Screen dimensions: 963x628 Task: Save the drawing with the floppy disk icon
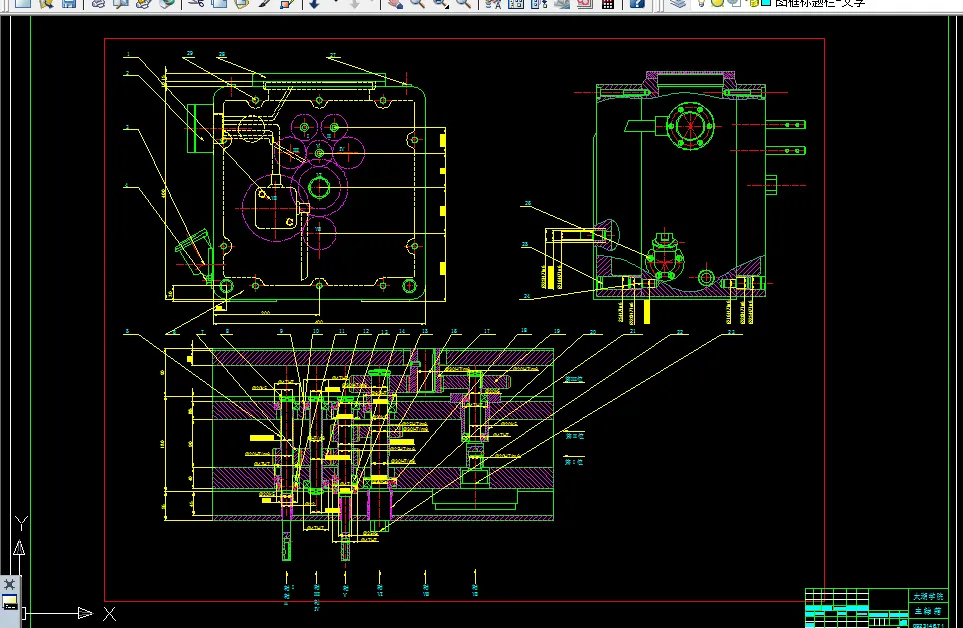click(69, 3)
